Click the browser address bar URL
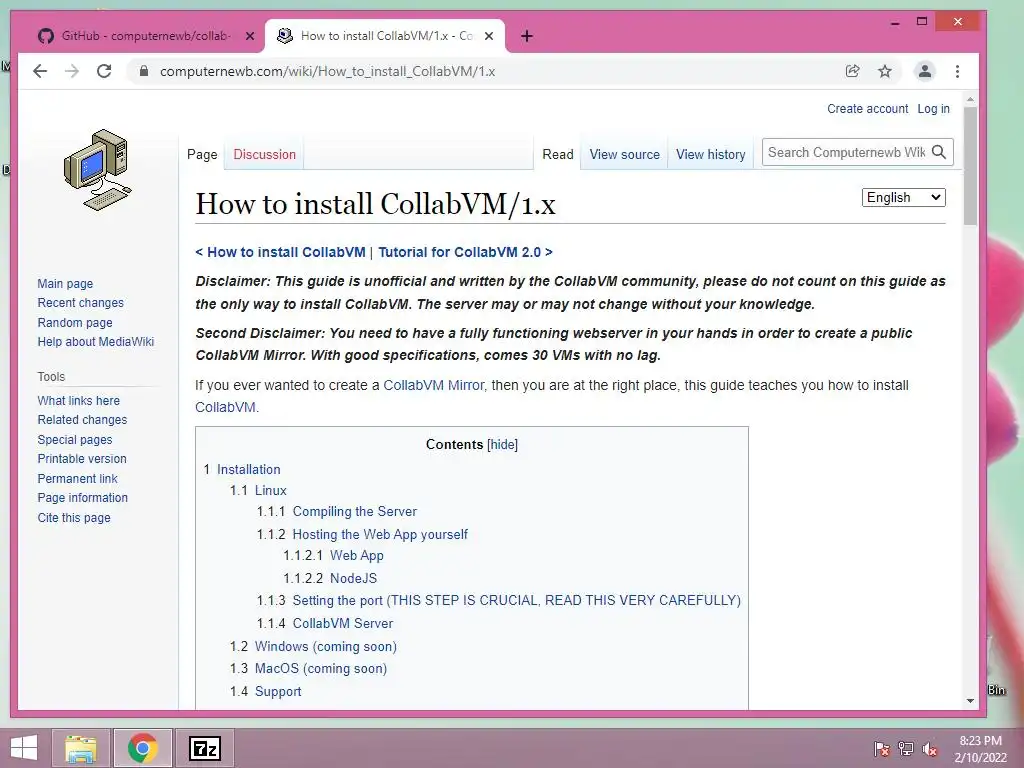The image size is (1024, 768). (x=327, y=71)
